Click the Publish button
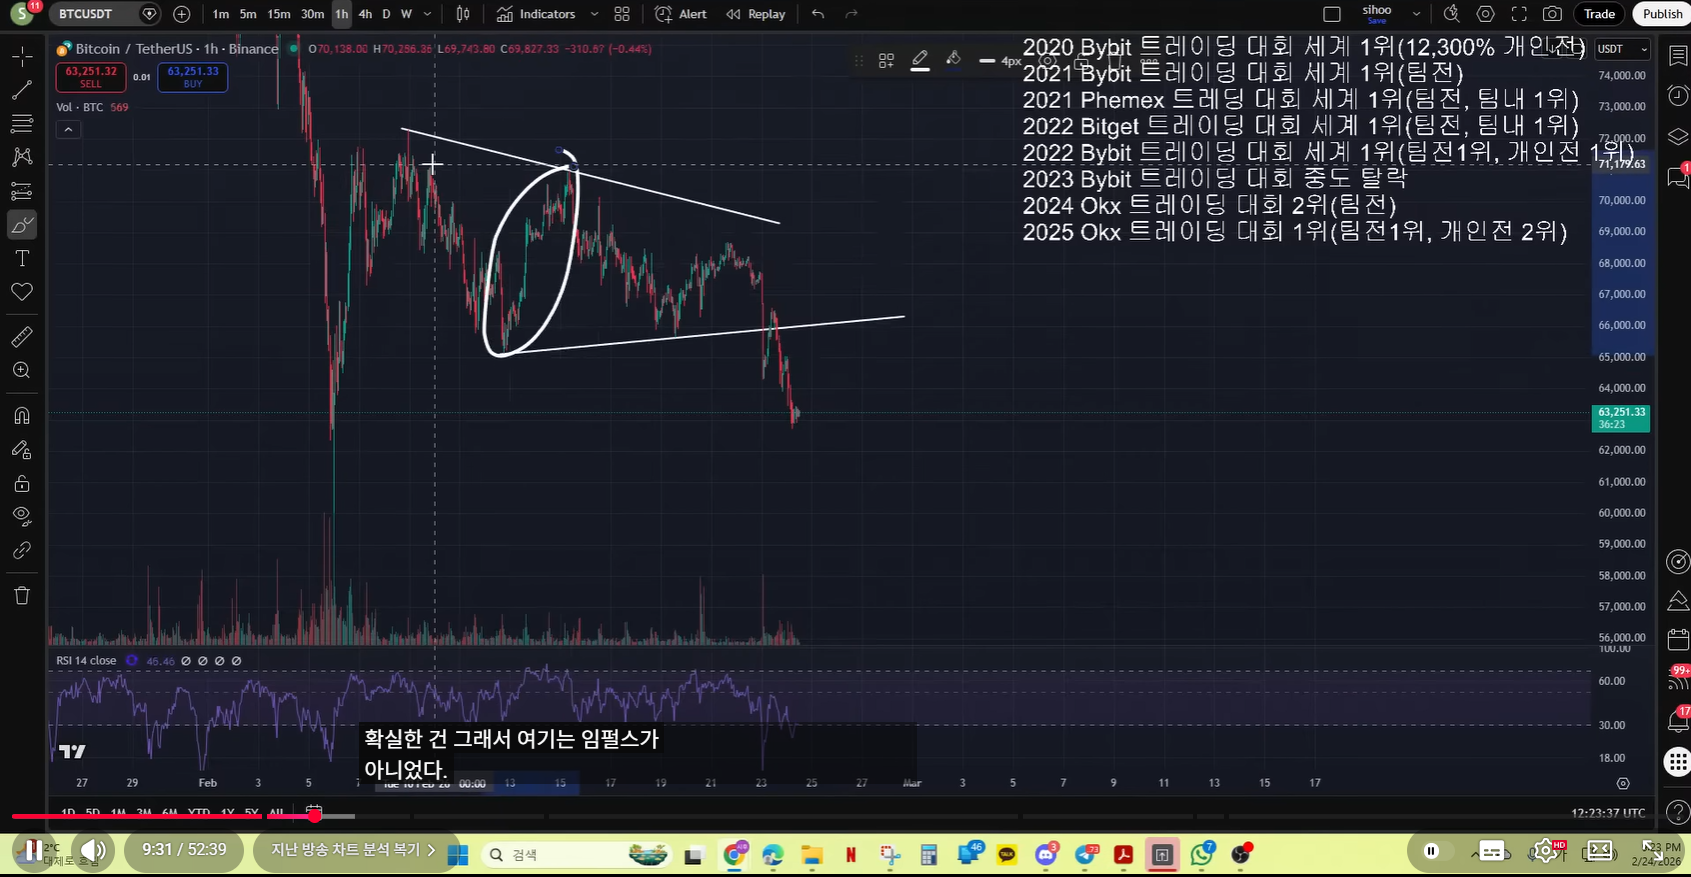 [x=1662, y=14]
